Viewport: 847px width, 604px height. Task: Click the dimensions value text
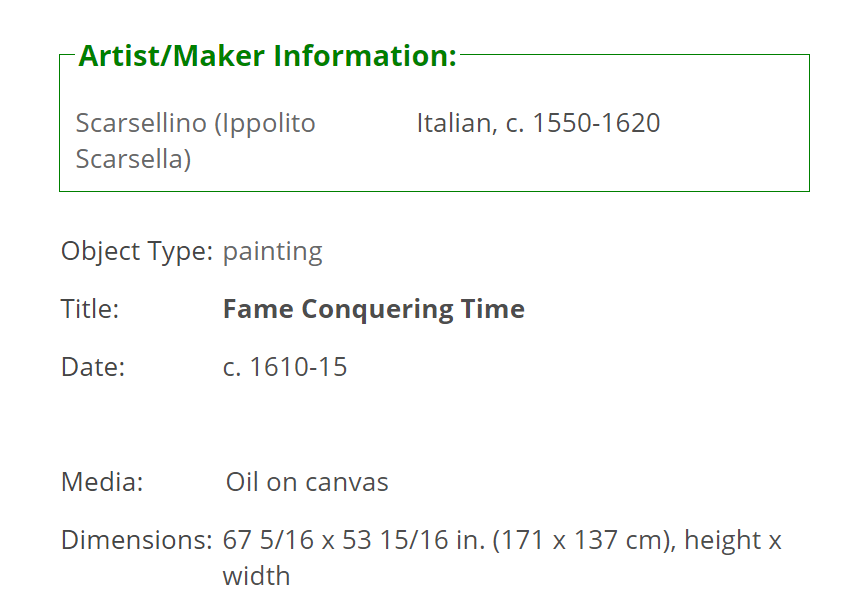point(502,558)
